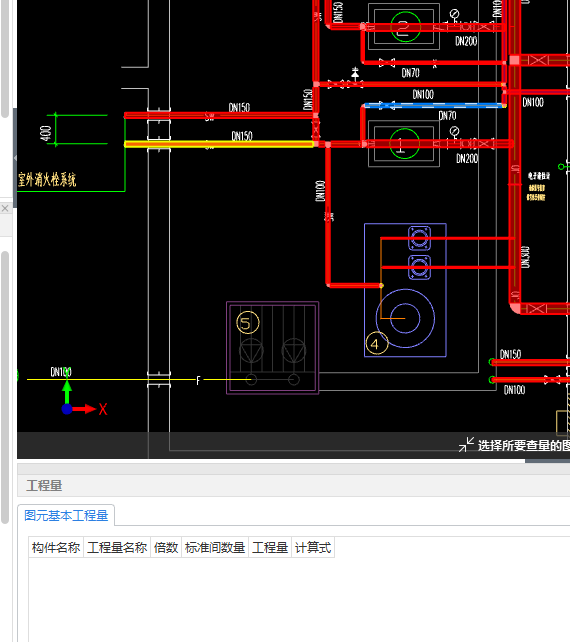Click the vertical DN300 pipe label
This screenshot has width=570, height=642.
point(525,257)
